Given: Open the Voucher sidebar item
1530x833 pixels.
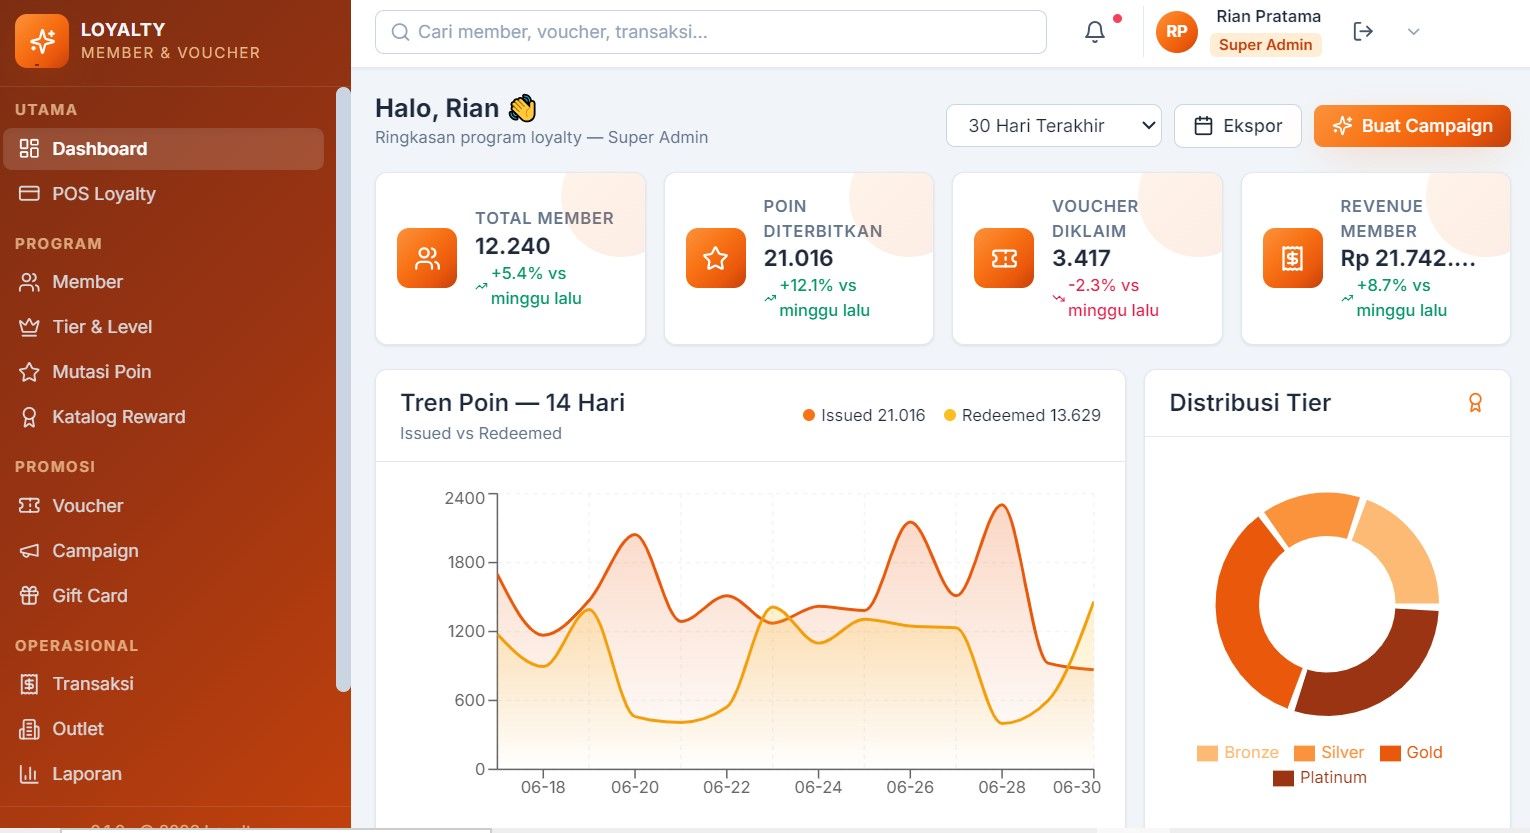Looking at the screenshot, I should point(163,506).
